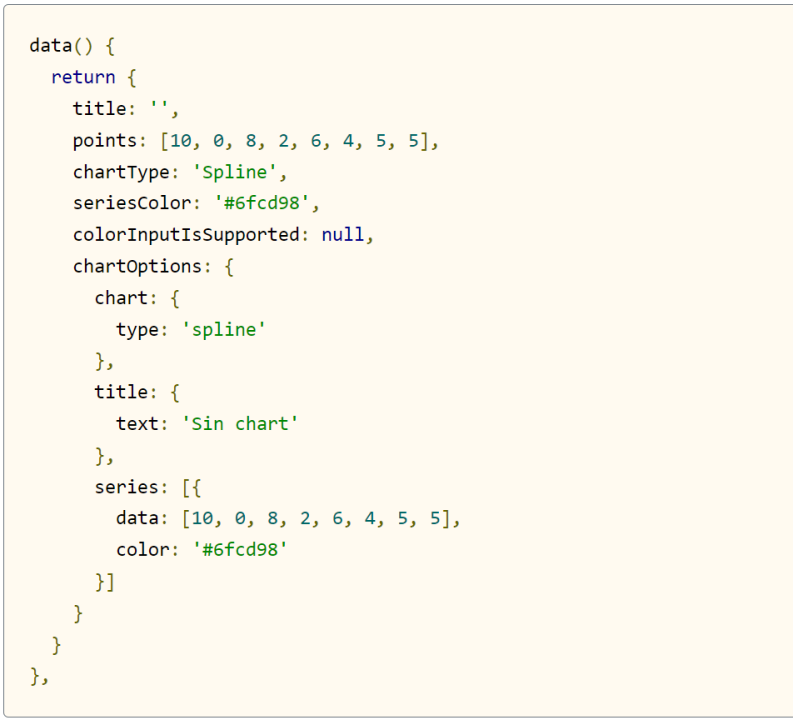Click the 'null' value of colorInputIsSupported
Screen dimensions: 793x720
click(x=342, y=235)
